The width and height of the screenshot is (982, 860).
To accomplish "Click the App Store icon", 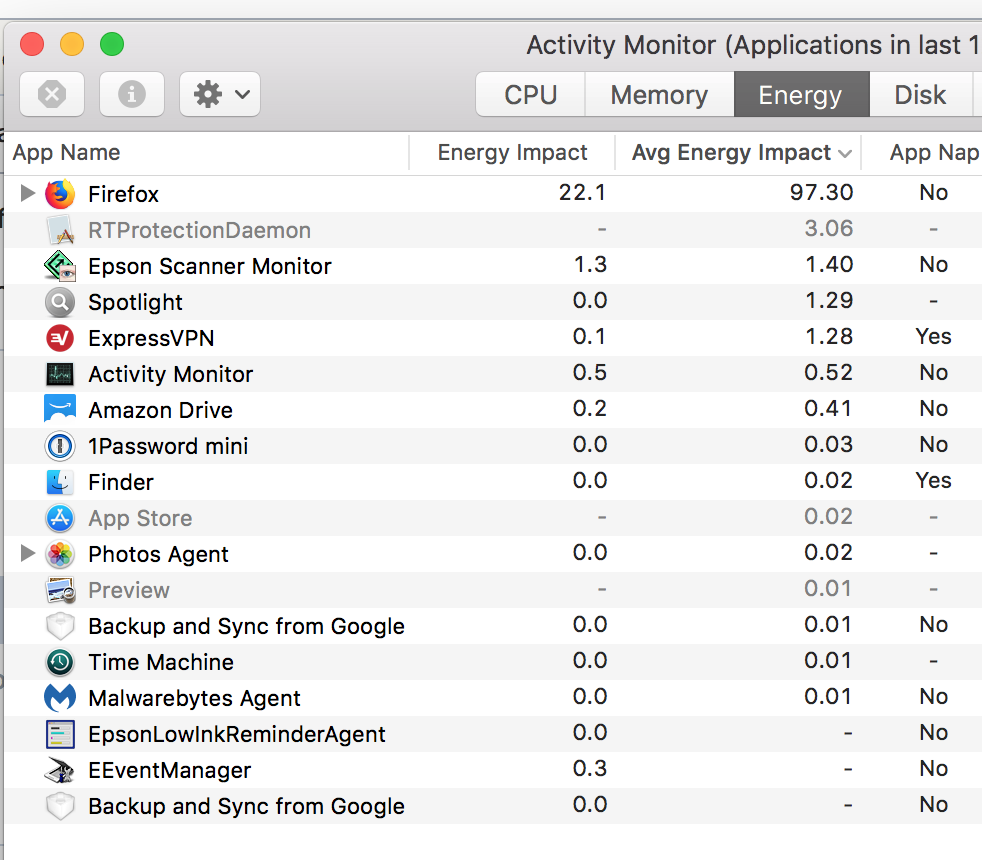I will click(60, 518).
